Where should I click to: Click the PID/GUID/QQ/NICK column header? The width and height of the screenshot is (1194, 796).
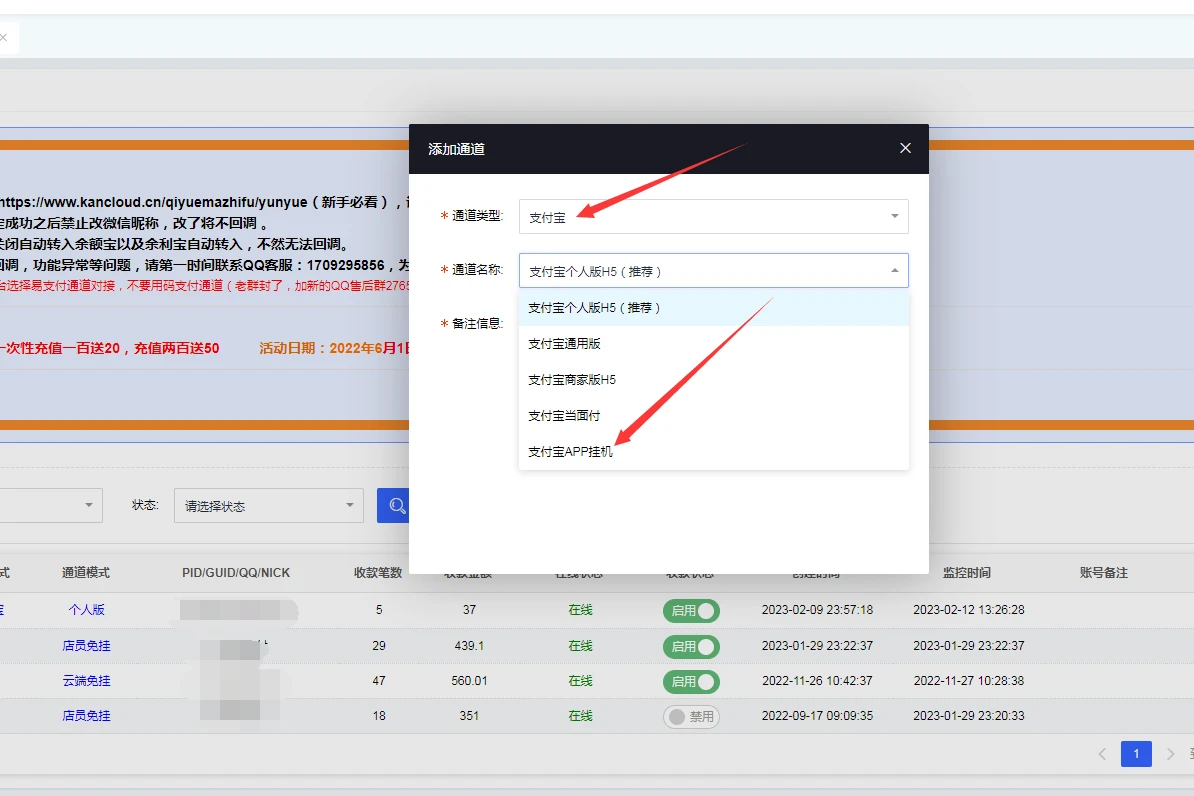[x=236, y=572]
